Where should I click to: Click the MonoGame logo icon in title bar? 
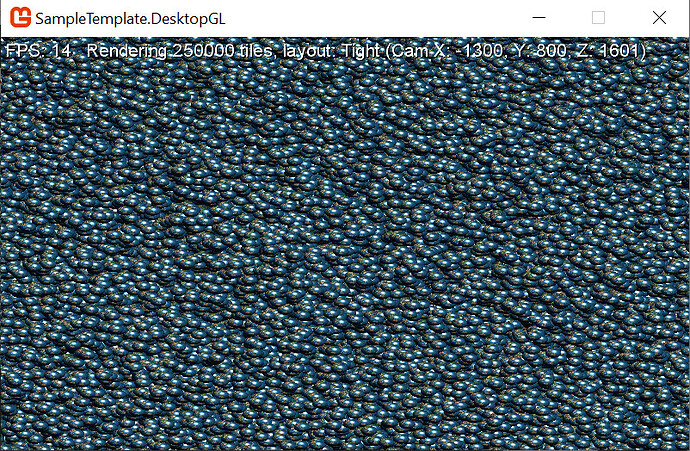(x=20, y=18)
